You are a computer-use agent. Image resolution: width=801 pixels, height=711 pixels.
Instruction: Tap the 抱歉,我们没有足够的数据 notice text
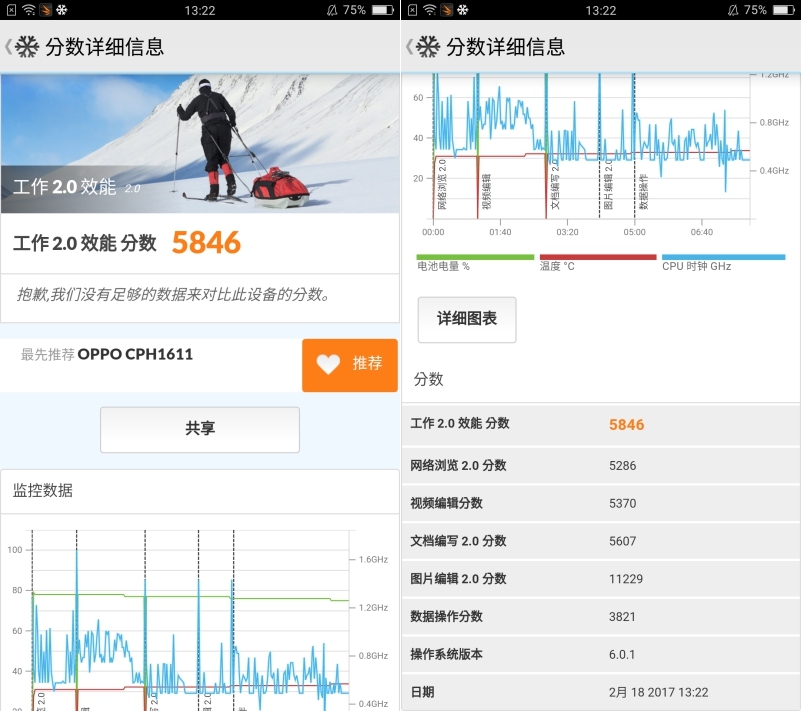(x=173, y=295)
